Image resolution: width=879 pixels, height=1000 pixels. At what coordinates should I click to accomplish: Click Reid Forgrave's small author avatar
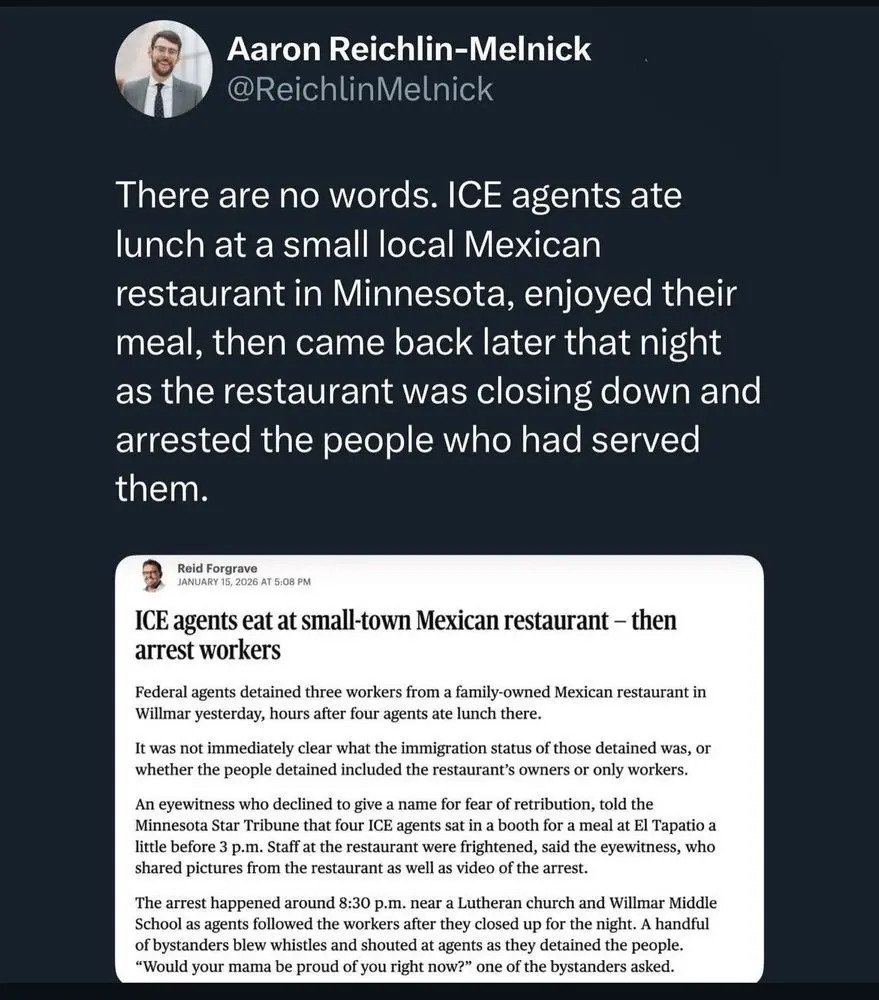point(152,574)
